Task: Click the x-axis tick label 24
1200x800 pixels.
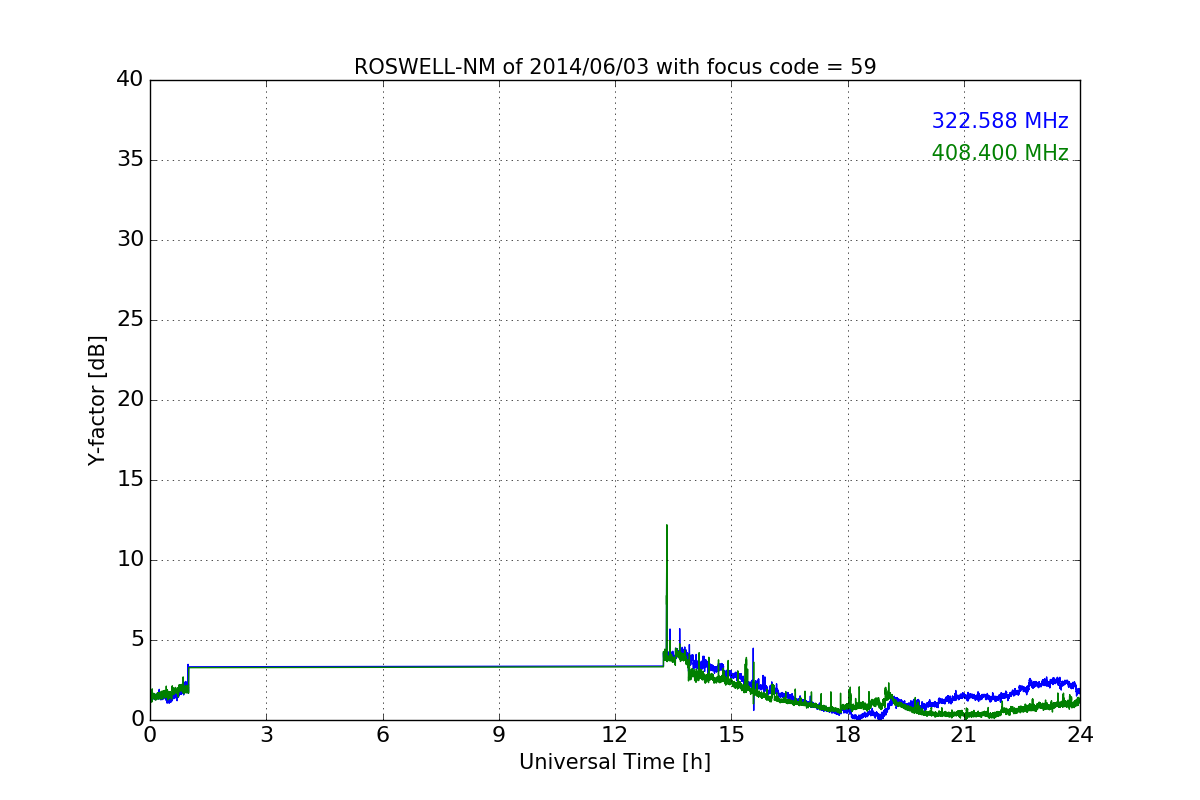Action: click(1080, 735)
